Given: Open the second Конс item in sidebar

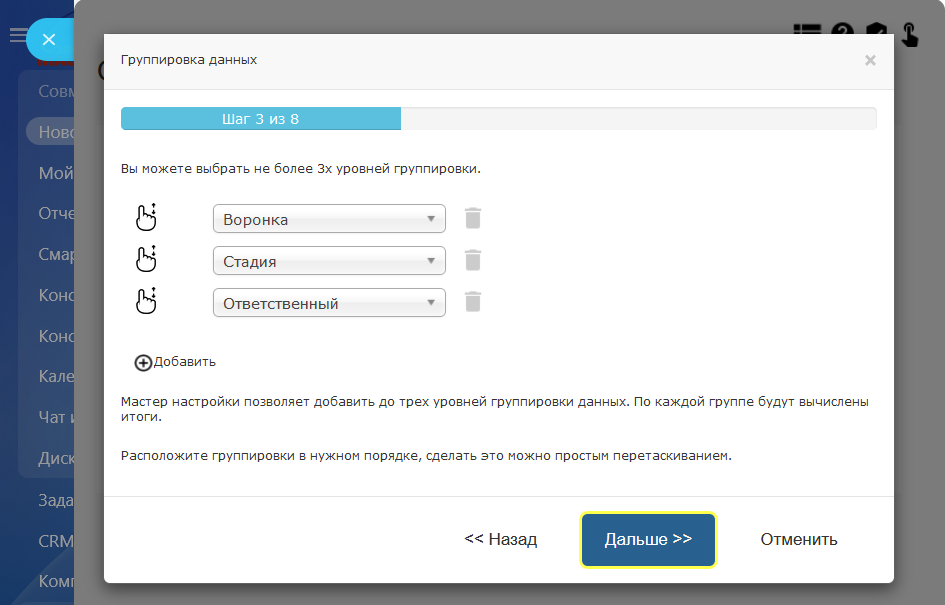Looking at the screenshot, I should 55,336.
